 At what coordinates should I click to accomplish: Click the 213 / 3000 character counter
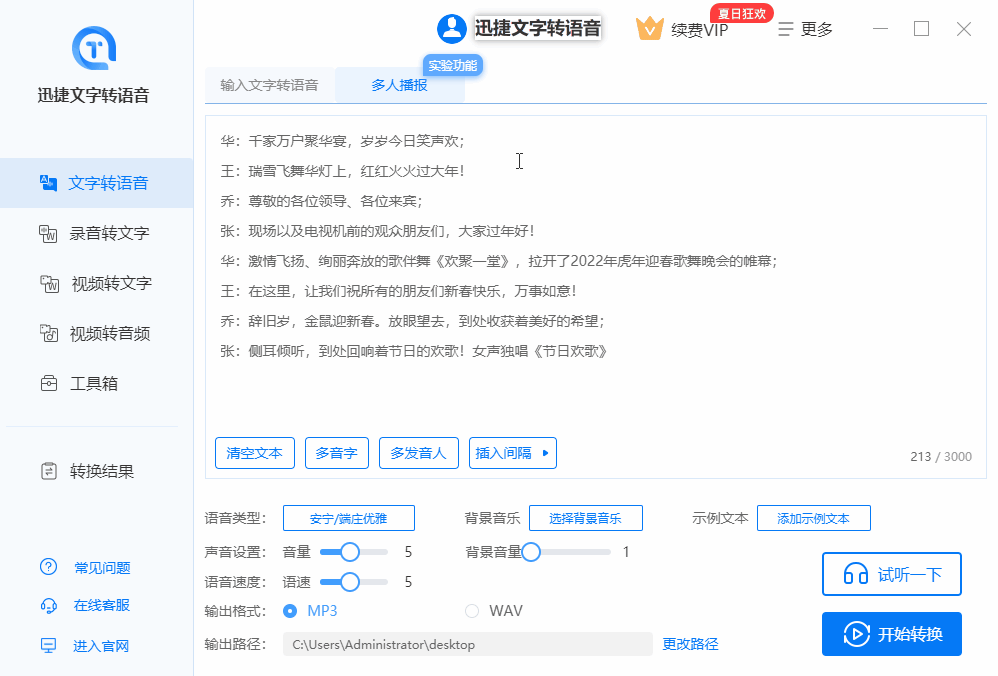pos(941,456)
